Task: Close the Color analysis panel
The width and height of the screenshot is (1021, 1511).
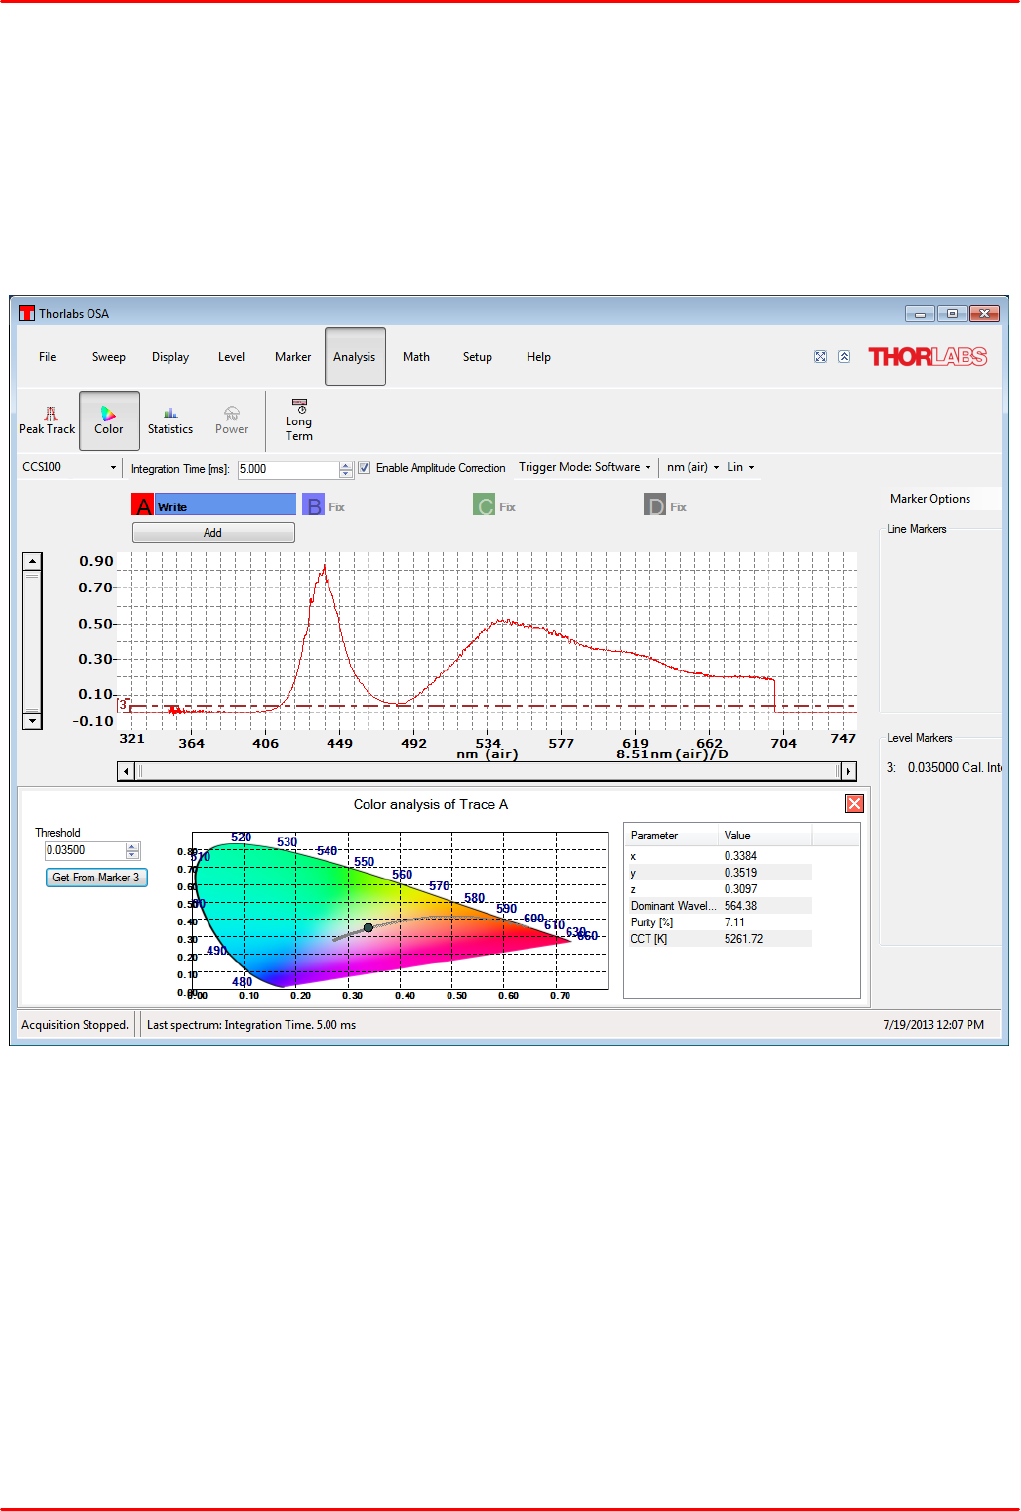Action: (854, 804)
